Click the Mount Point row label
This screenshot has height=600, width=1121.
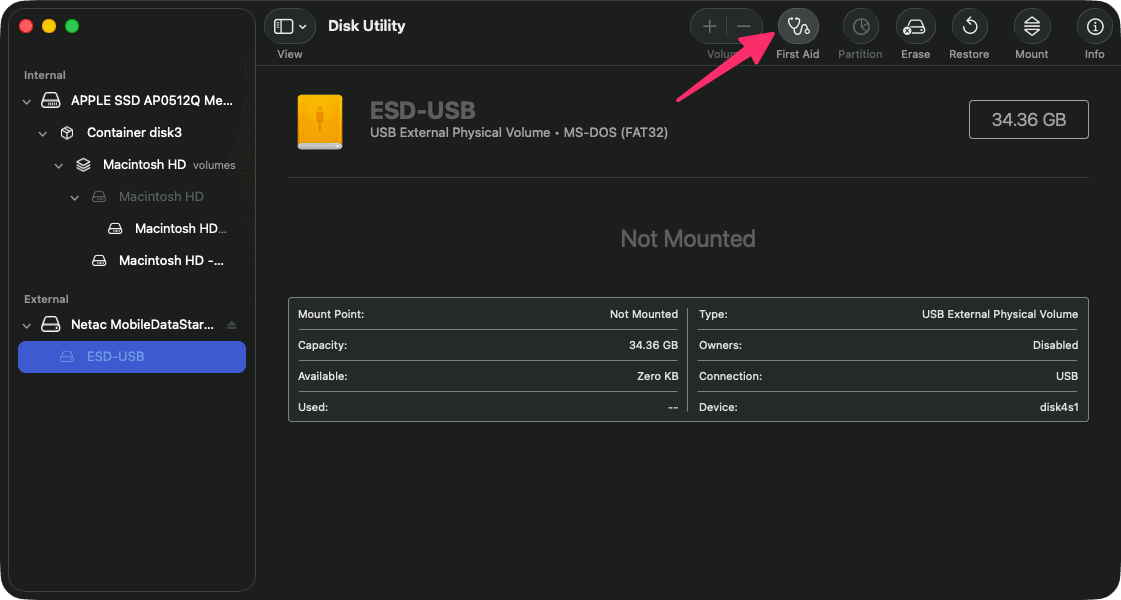(x=331, y=314)
